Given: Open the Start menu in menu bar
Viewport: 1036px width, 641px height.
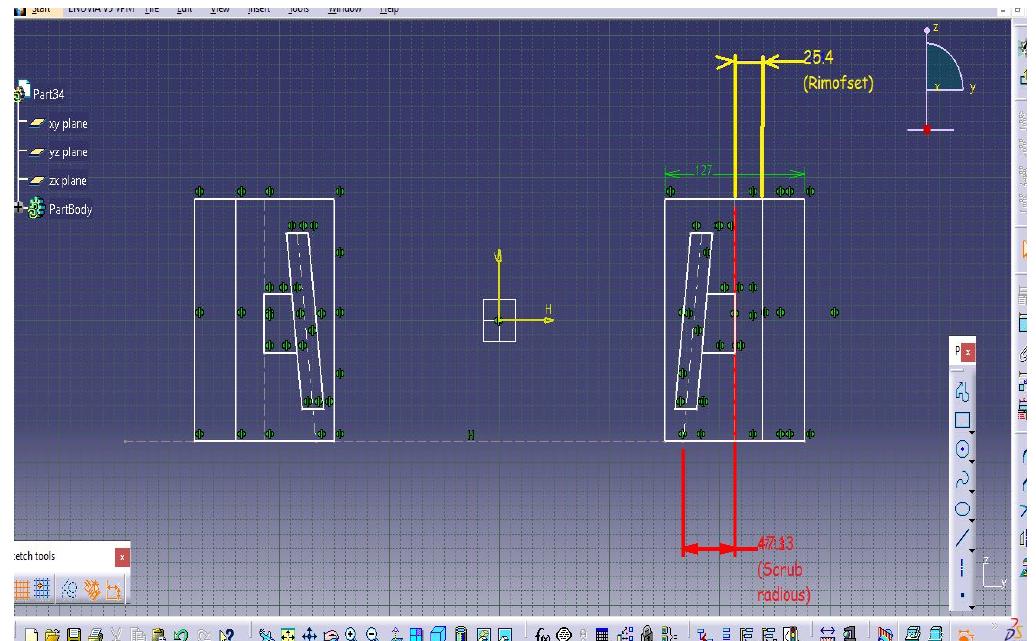Looking at the screenshot, I should (41, 9).
